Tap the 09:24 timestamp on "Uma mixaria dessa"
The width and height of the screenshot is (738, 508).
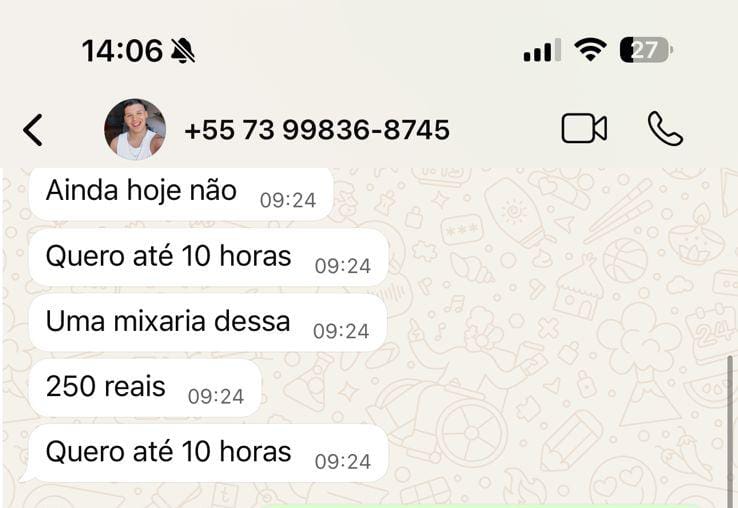click(341, 331)
